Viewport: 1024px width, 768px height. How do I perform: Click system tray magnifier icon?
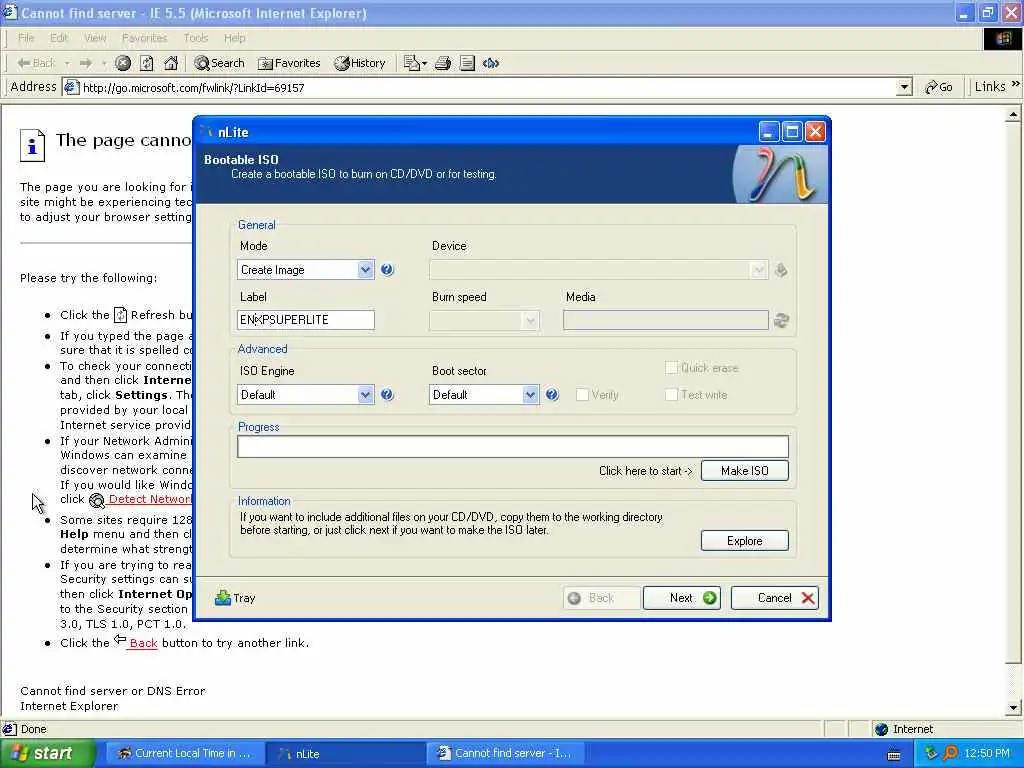[950, 753]
